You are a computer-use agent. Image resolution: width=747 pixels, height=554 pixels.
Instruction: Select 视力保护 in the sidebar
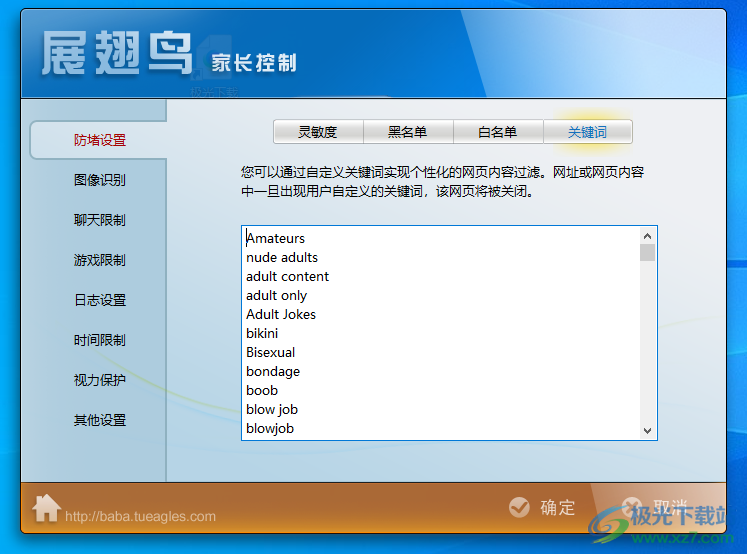tap(99, 380)
